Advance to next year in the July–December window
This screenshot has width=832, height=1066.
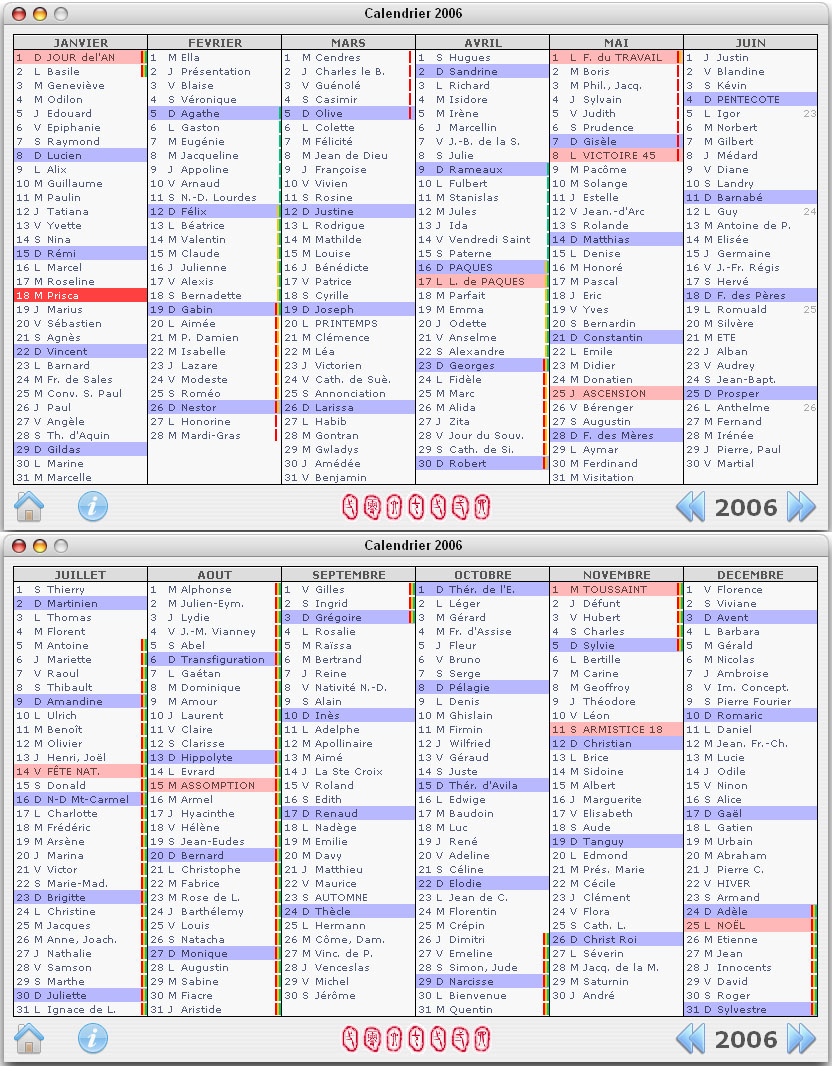click(x=801, y=1039)
